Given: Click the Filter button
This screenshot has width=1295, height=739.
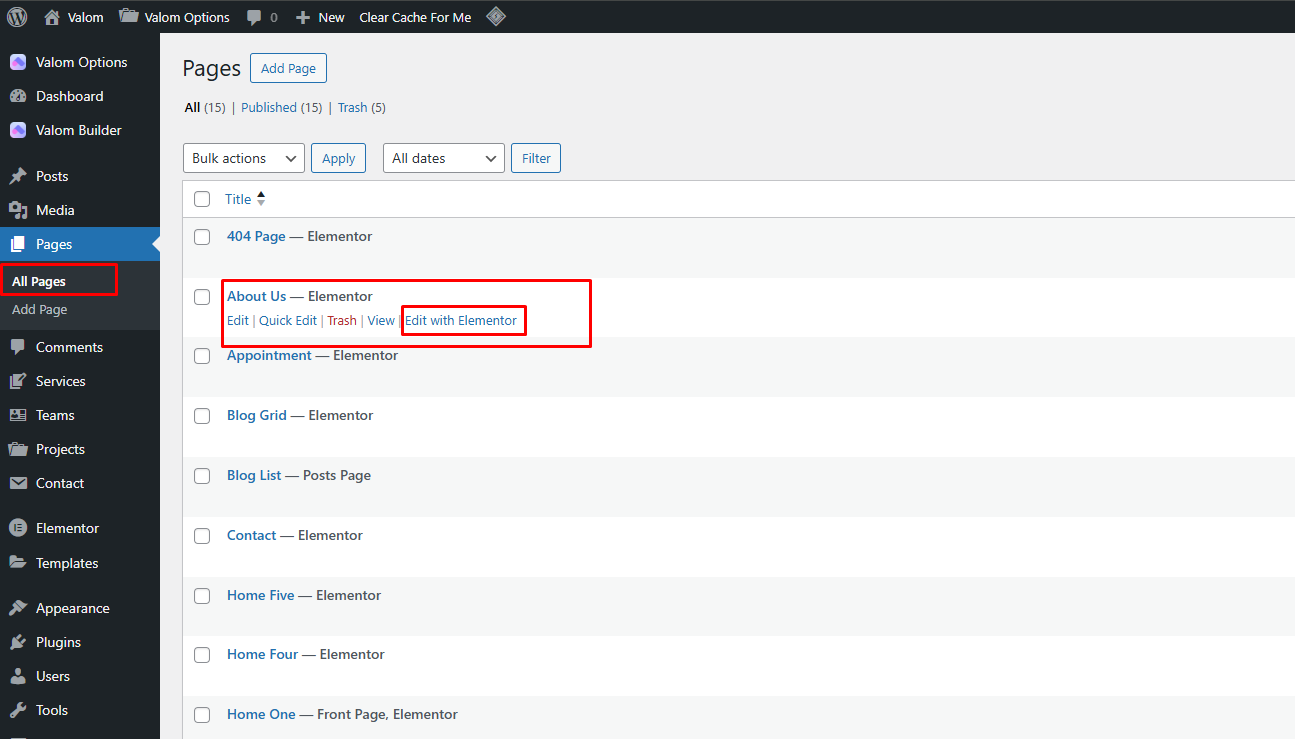Looking at the screenshot, I should tap(536, 158).
